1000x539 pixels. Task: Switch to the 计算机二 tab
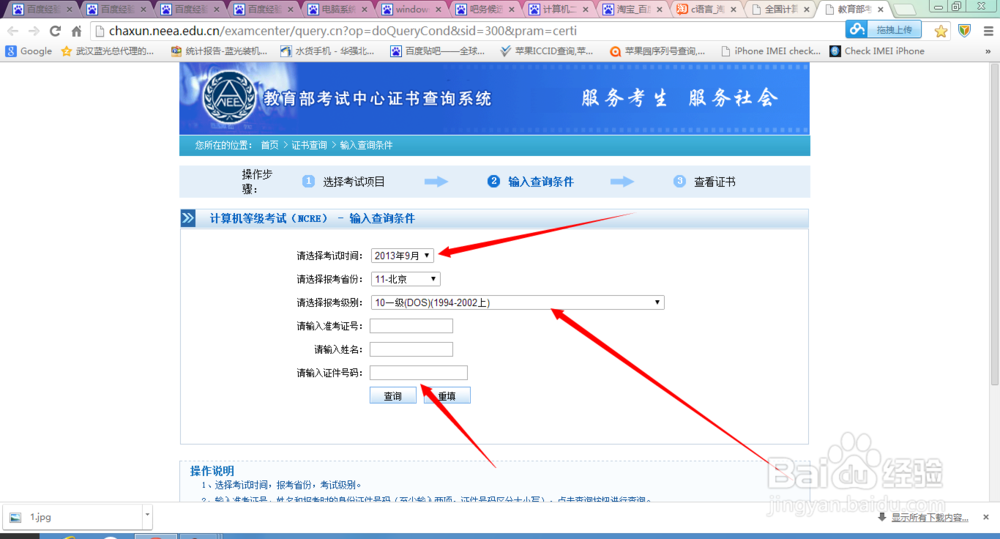(x=560, y=9)
